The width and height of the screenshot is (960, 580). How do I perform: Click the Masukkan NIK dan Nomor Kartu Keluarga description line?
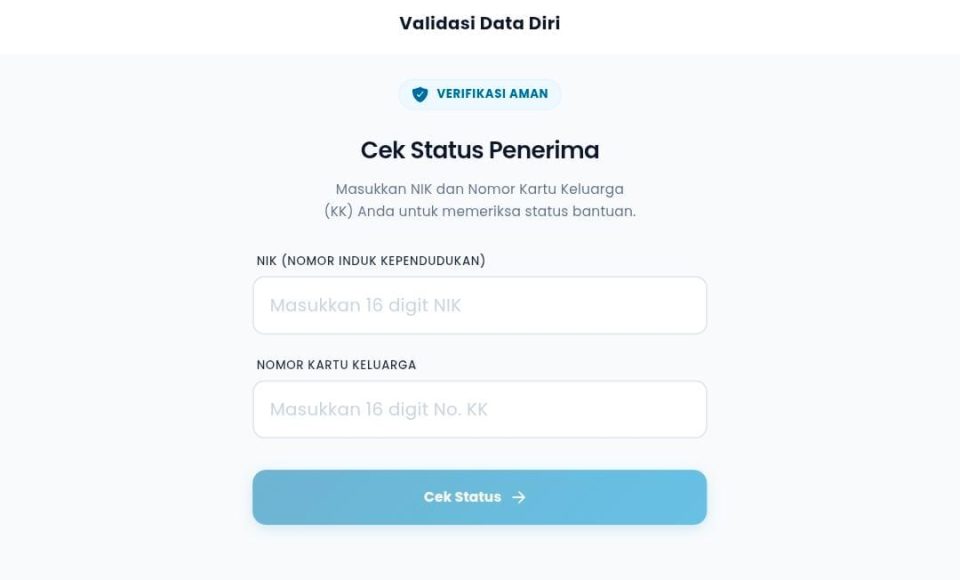pos(480,188)
